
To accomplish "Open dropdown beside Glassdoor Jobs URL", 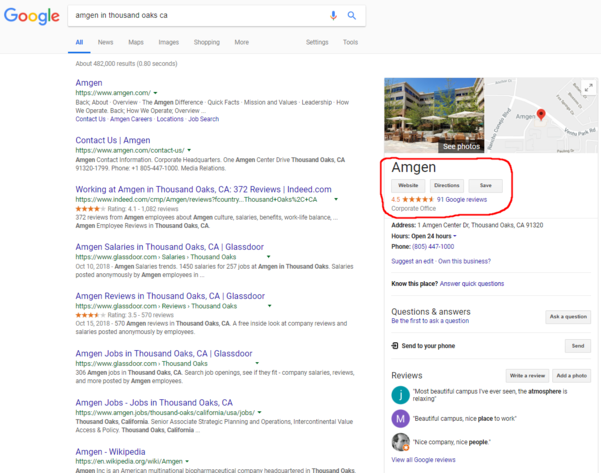I will (257, 363).
